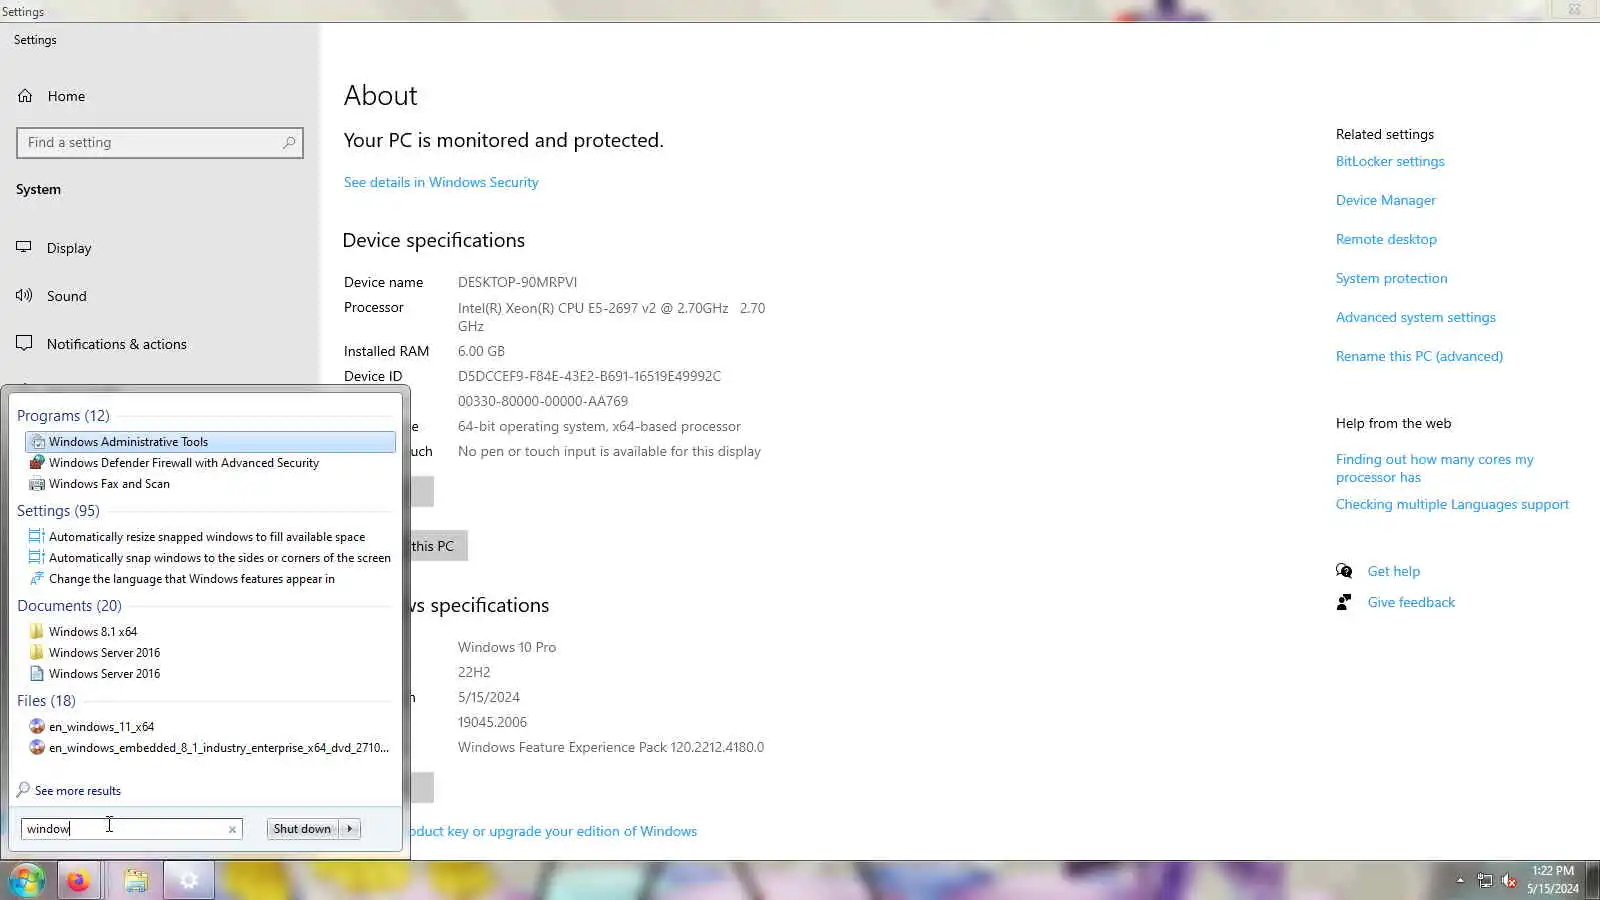
Task: Open Rename this PC (advanced) link
Action: pyautogui.click(x=1419, y=356)
